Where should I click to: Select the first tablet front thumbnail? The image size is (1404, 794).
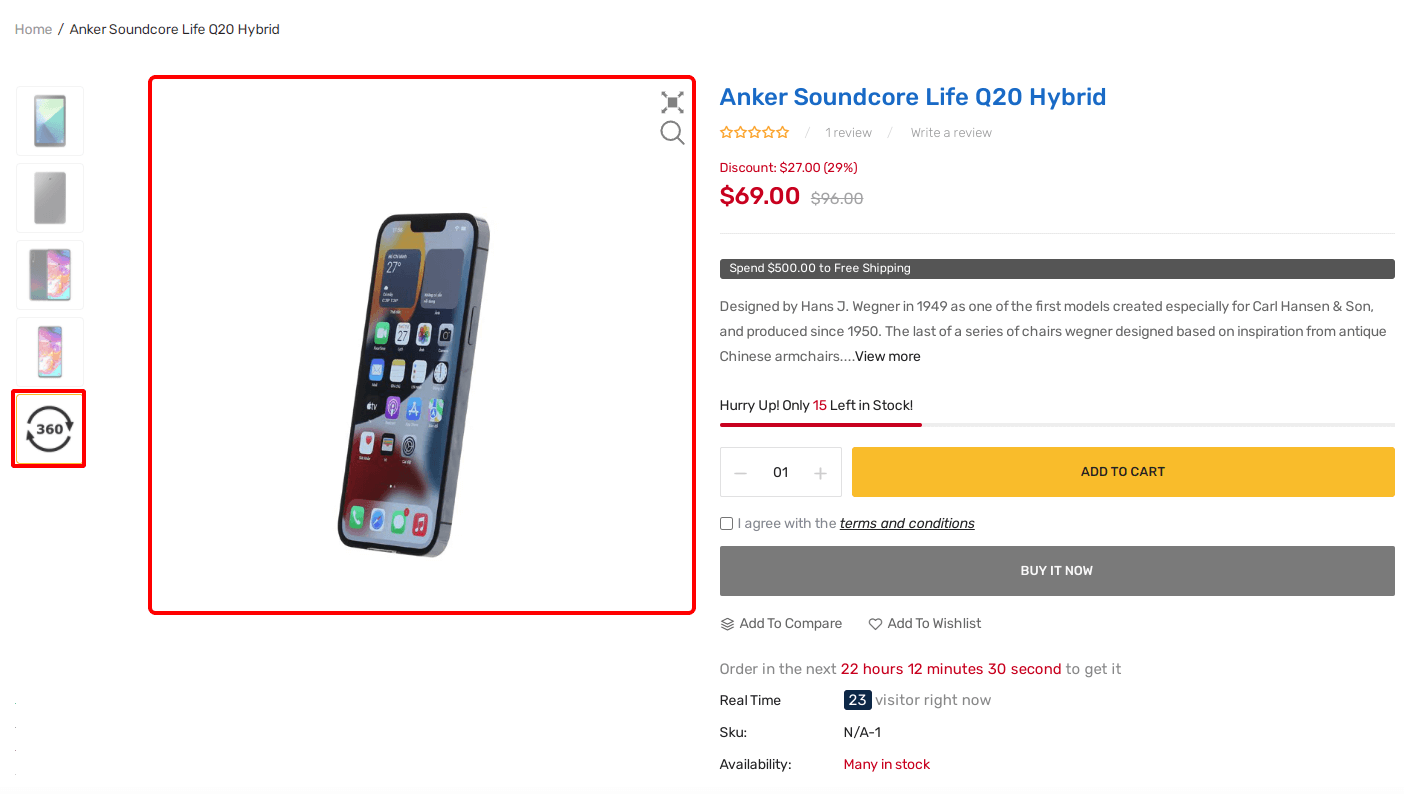(x=50, y=121)
